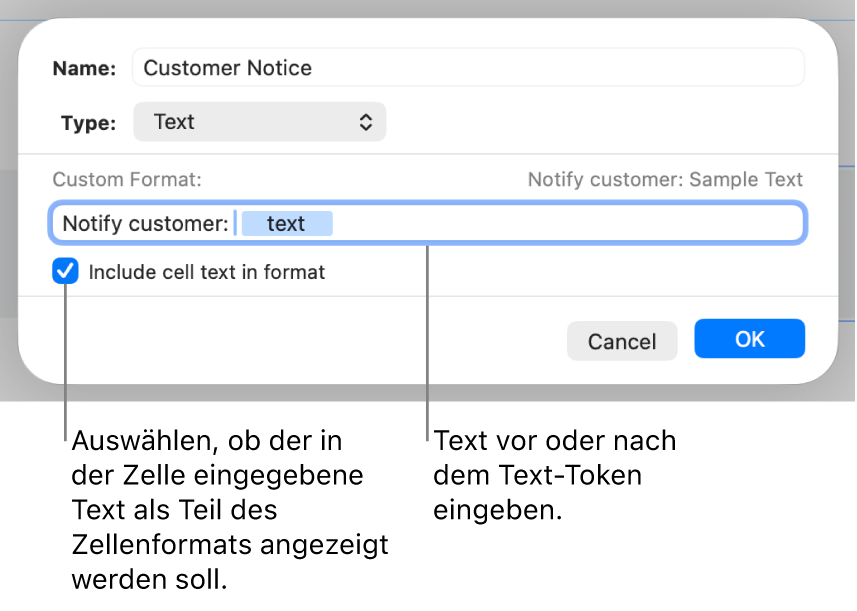
Task: Click the OK button
Action: point(749,339)
